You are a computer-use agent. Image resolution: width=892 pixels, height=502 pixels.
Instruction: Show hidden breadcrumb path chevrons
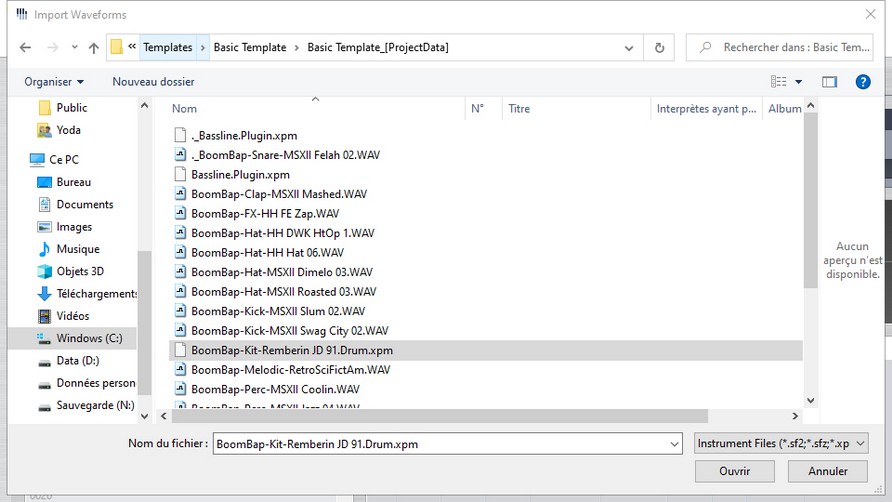point(132,47)
